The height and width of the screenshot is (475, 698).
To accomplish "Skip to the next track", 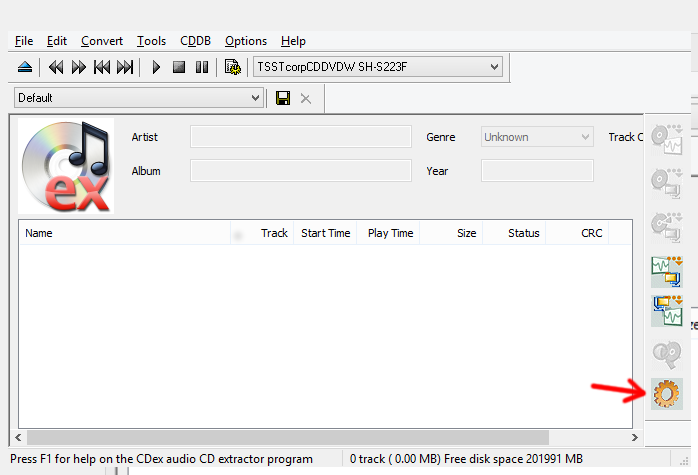I will (125, 67).
